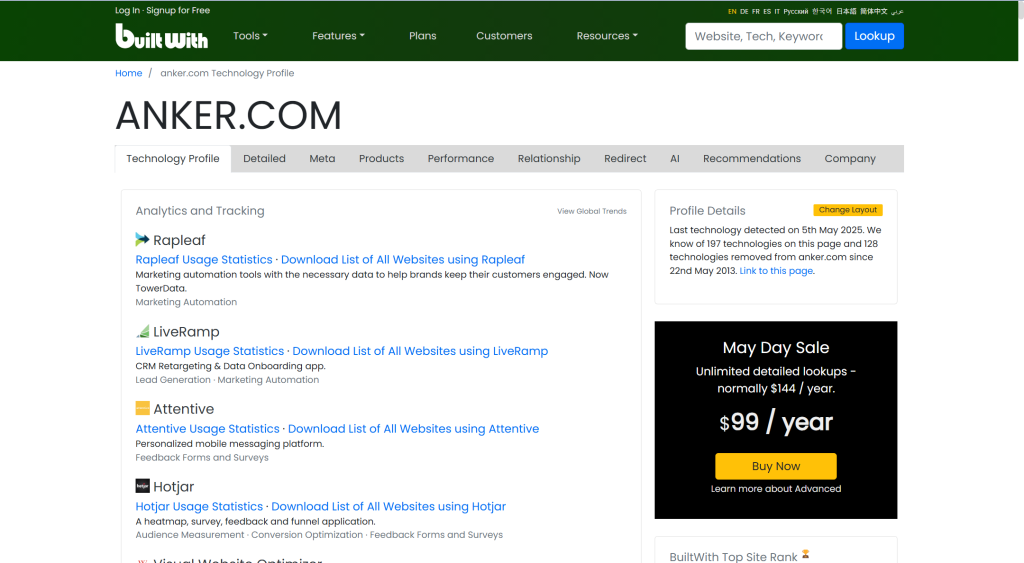Click the LiveRamp logo icon
1024x563 pixels.
[x=142, y=331]
